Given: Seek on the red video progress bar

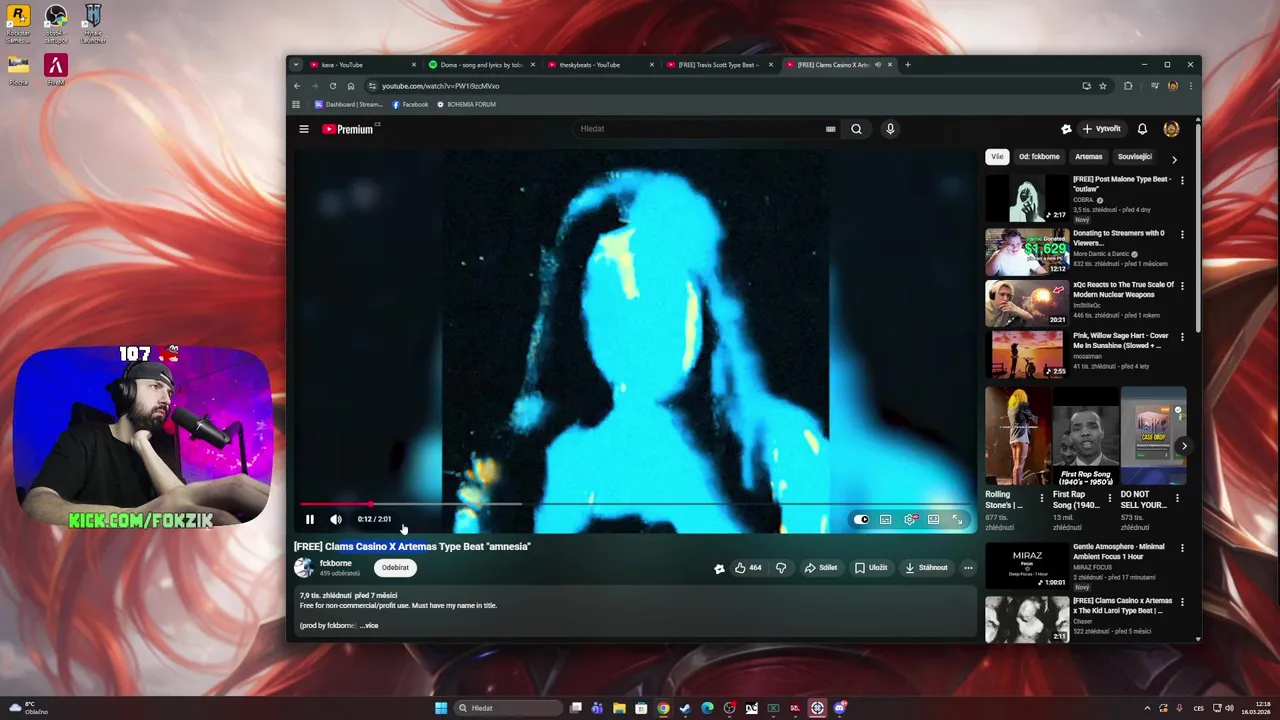Looking at the screenshot, I should click(635, 504).
